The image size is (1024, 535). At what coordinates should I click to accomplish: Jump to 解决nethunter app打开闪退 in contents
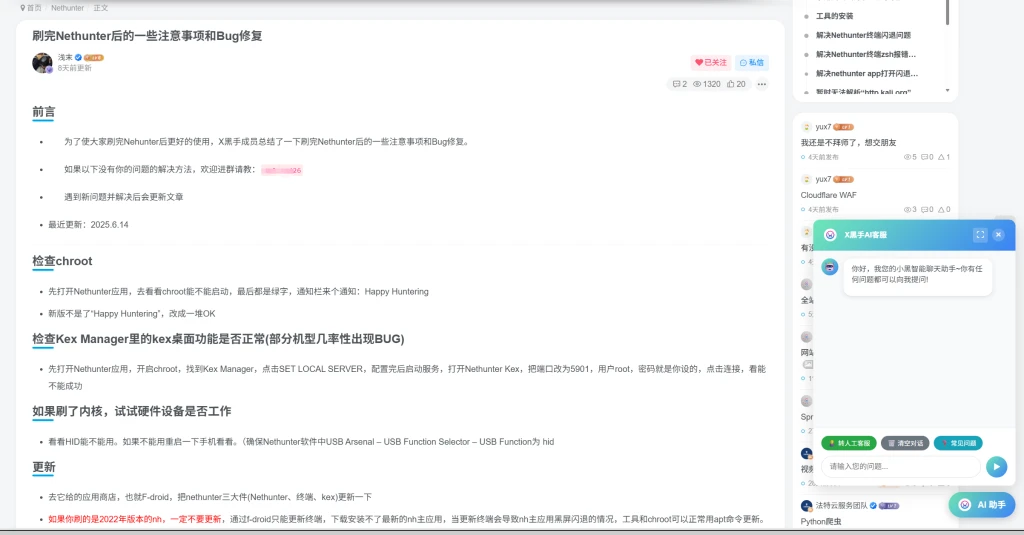click(867, 74)
